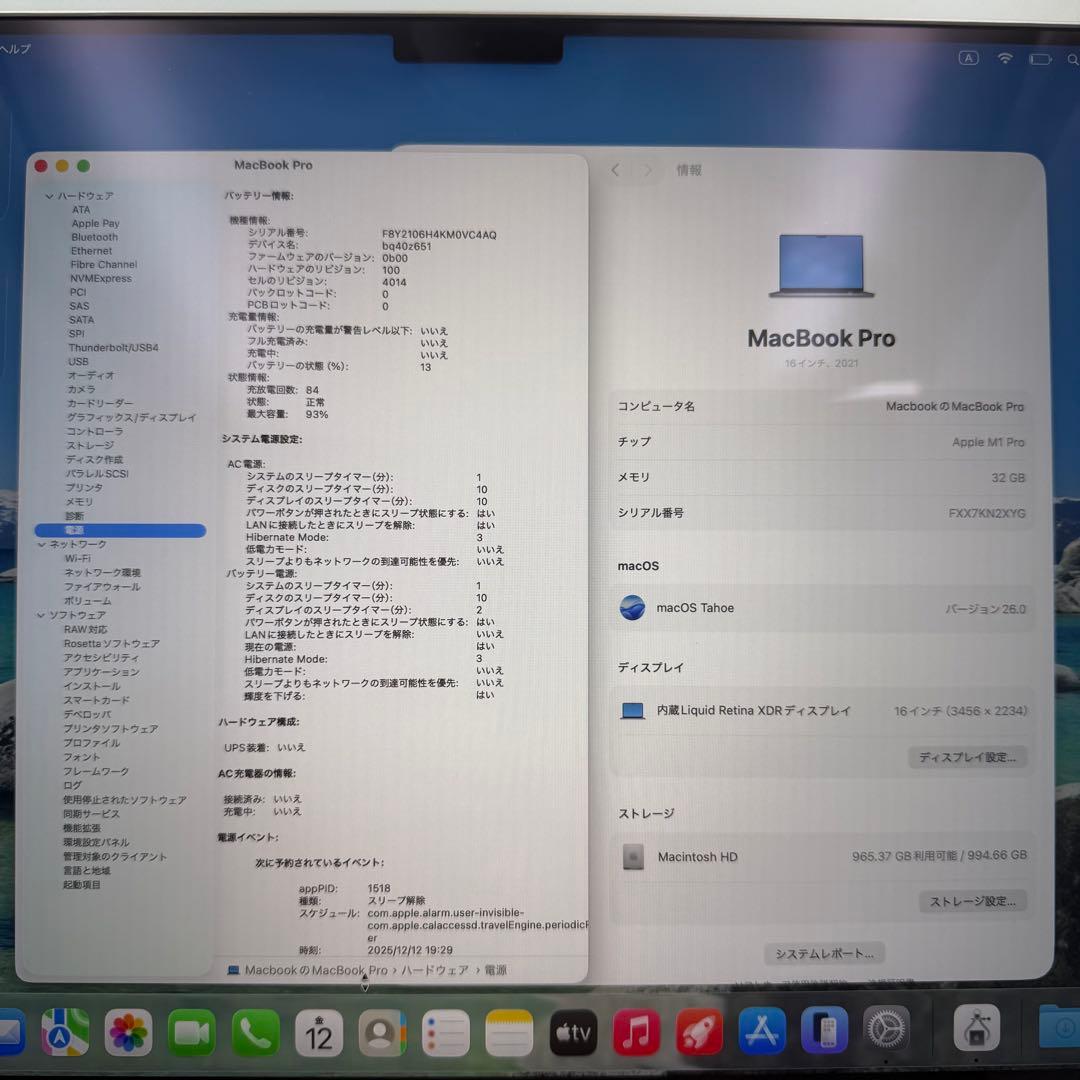Open the App Store from the Dock
Screen dimensions: 1080x1080
[x=763, y=1030]
